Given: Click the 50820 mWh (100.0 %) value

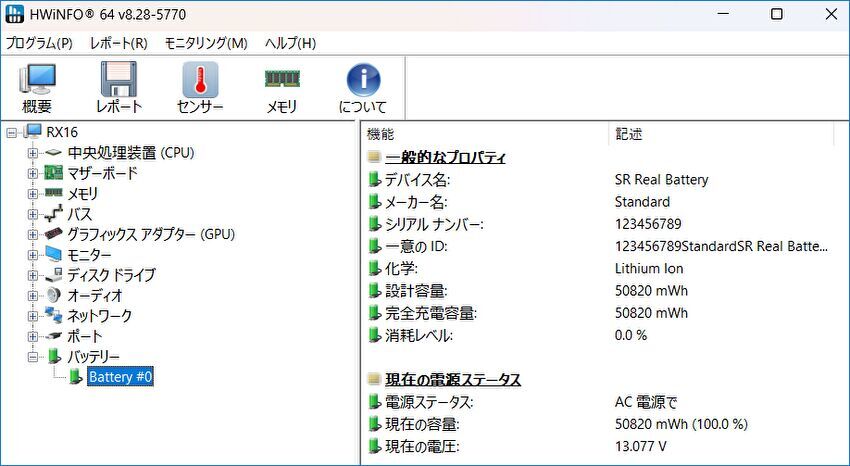Looking at the screenshot, I should pos(681,424).
